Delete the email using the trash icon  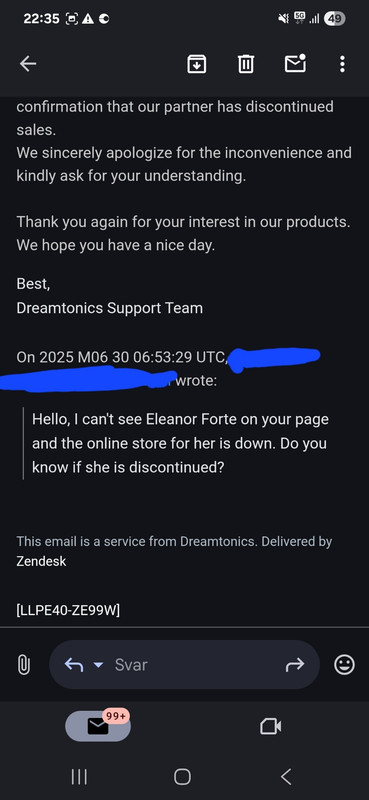pos(246,64)
